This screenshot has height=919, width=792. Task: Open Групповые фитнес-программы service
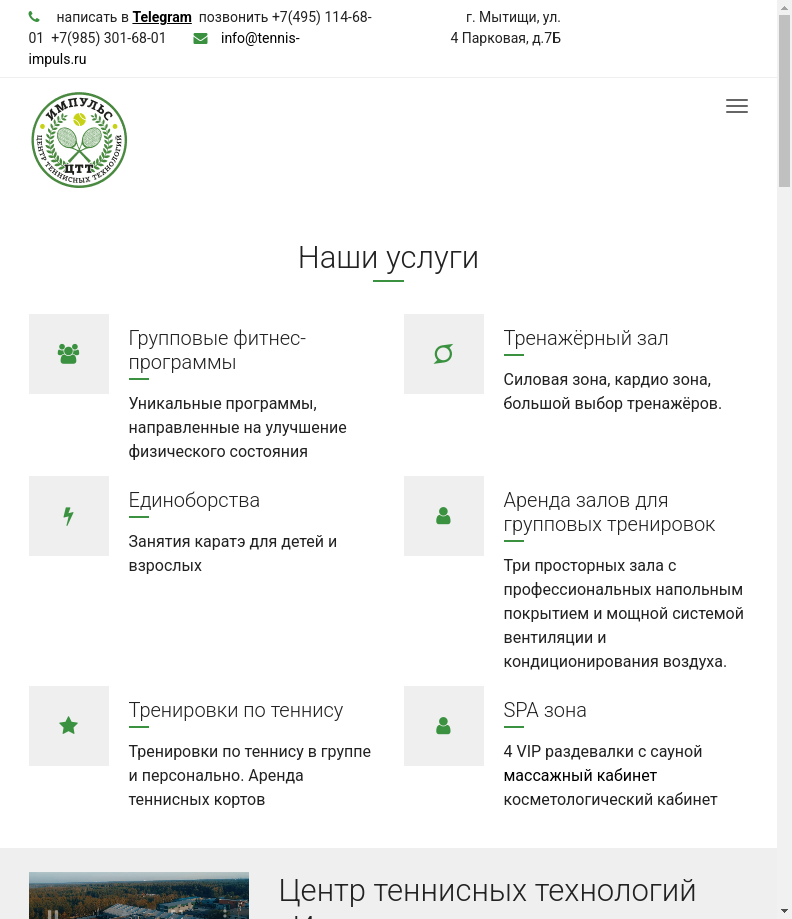217,350
